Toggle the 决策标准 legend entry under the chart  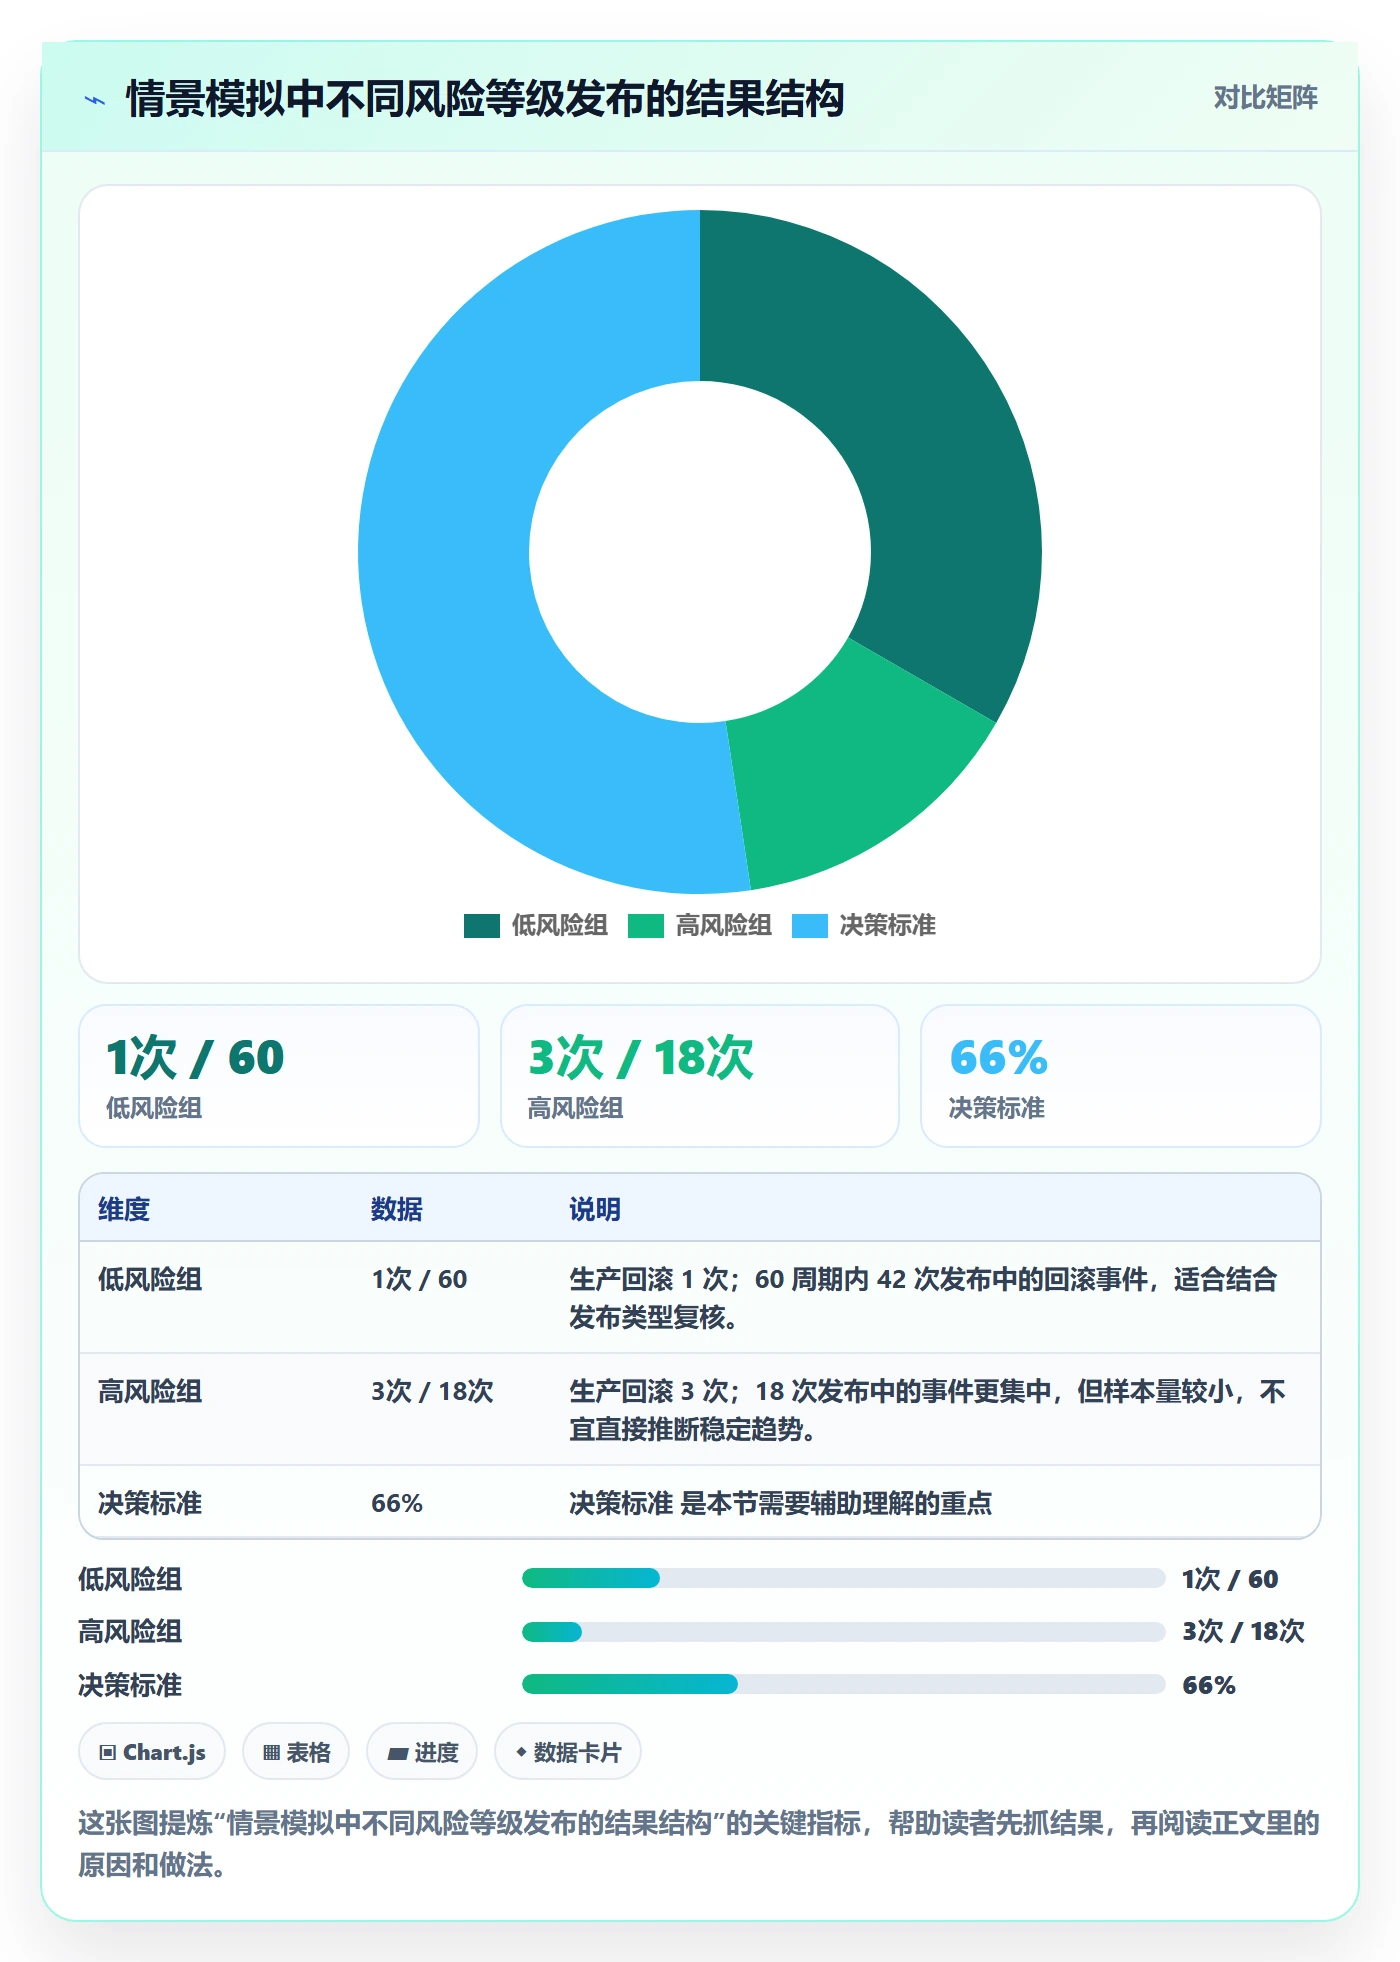[x=864, y=926]
